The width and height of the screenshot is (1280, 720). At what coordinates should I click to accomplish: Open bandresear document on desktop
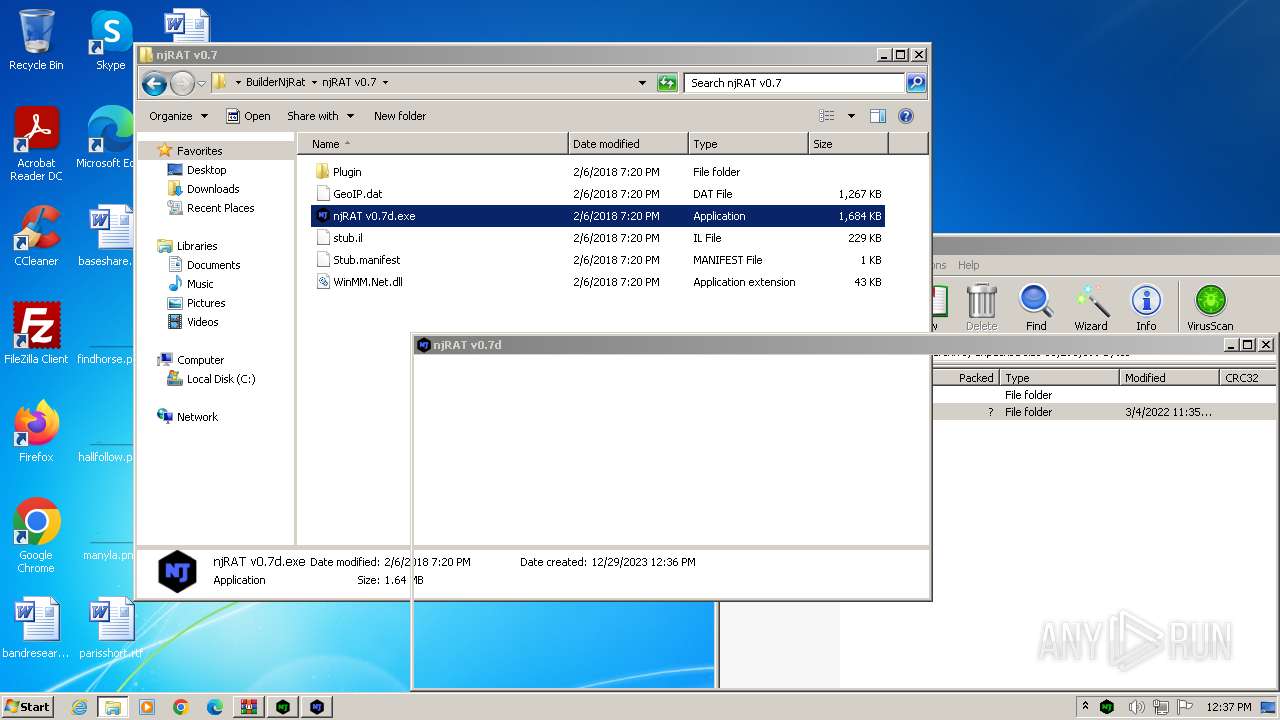pos(36,628)
